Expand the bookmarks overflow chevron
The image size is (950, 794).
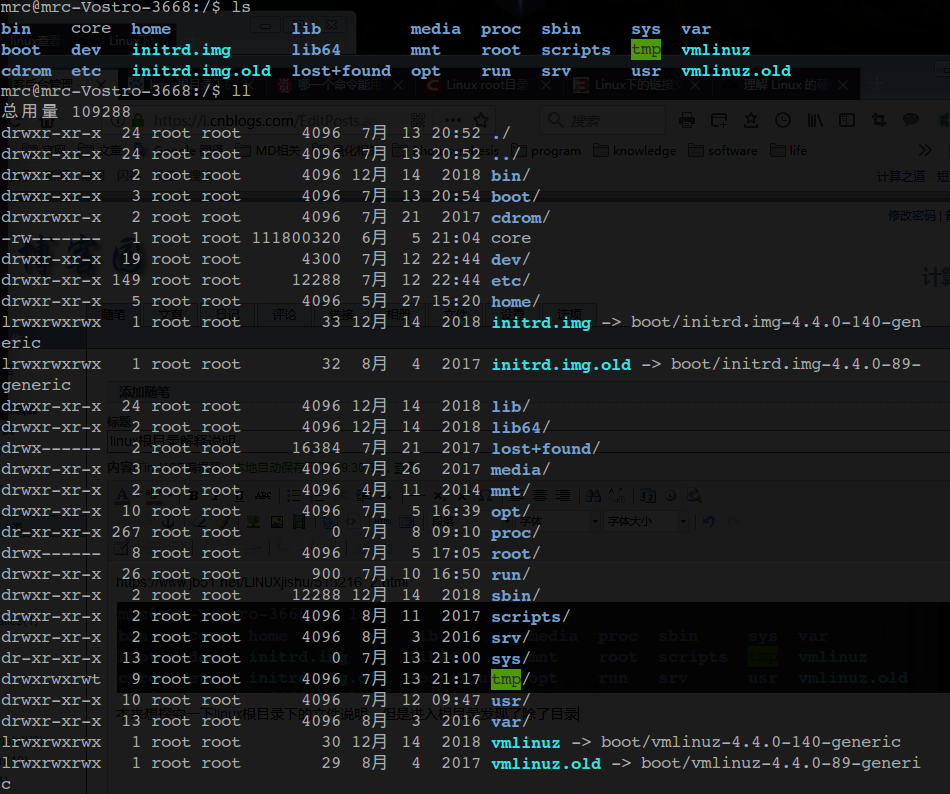[925, 151]
